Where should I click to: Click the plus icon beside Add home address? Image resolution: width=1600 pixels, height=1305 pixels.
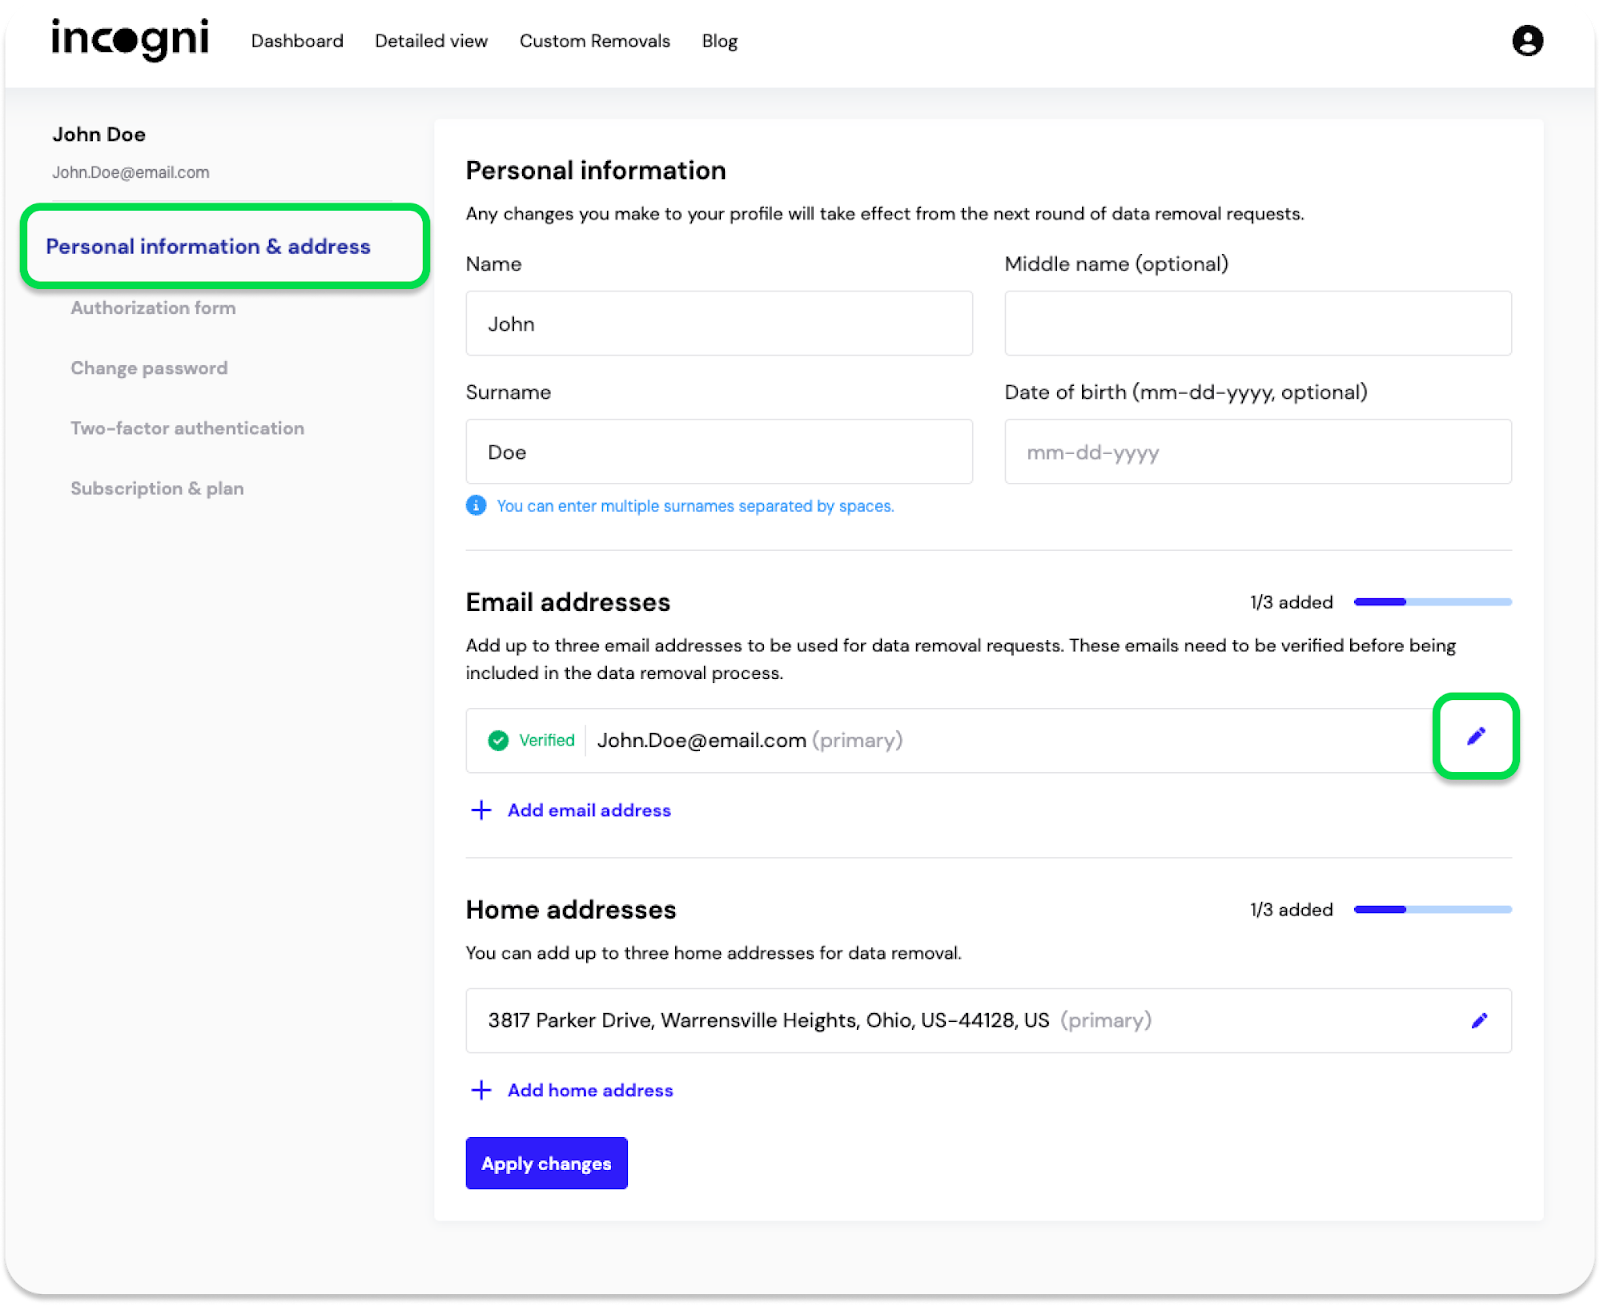click(x=481, y=1090)
